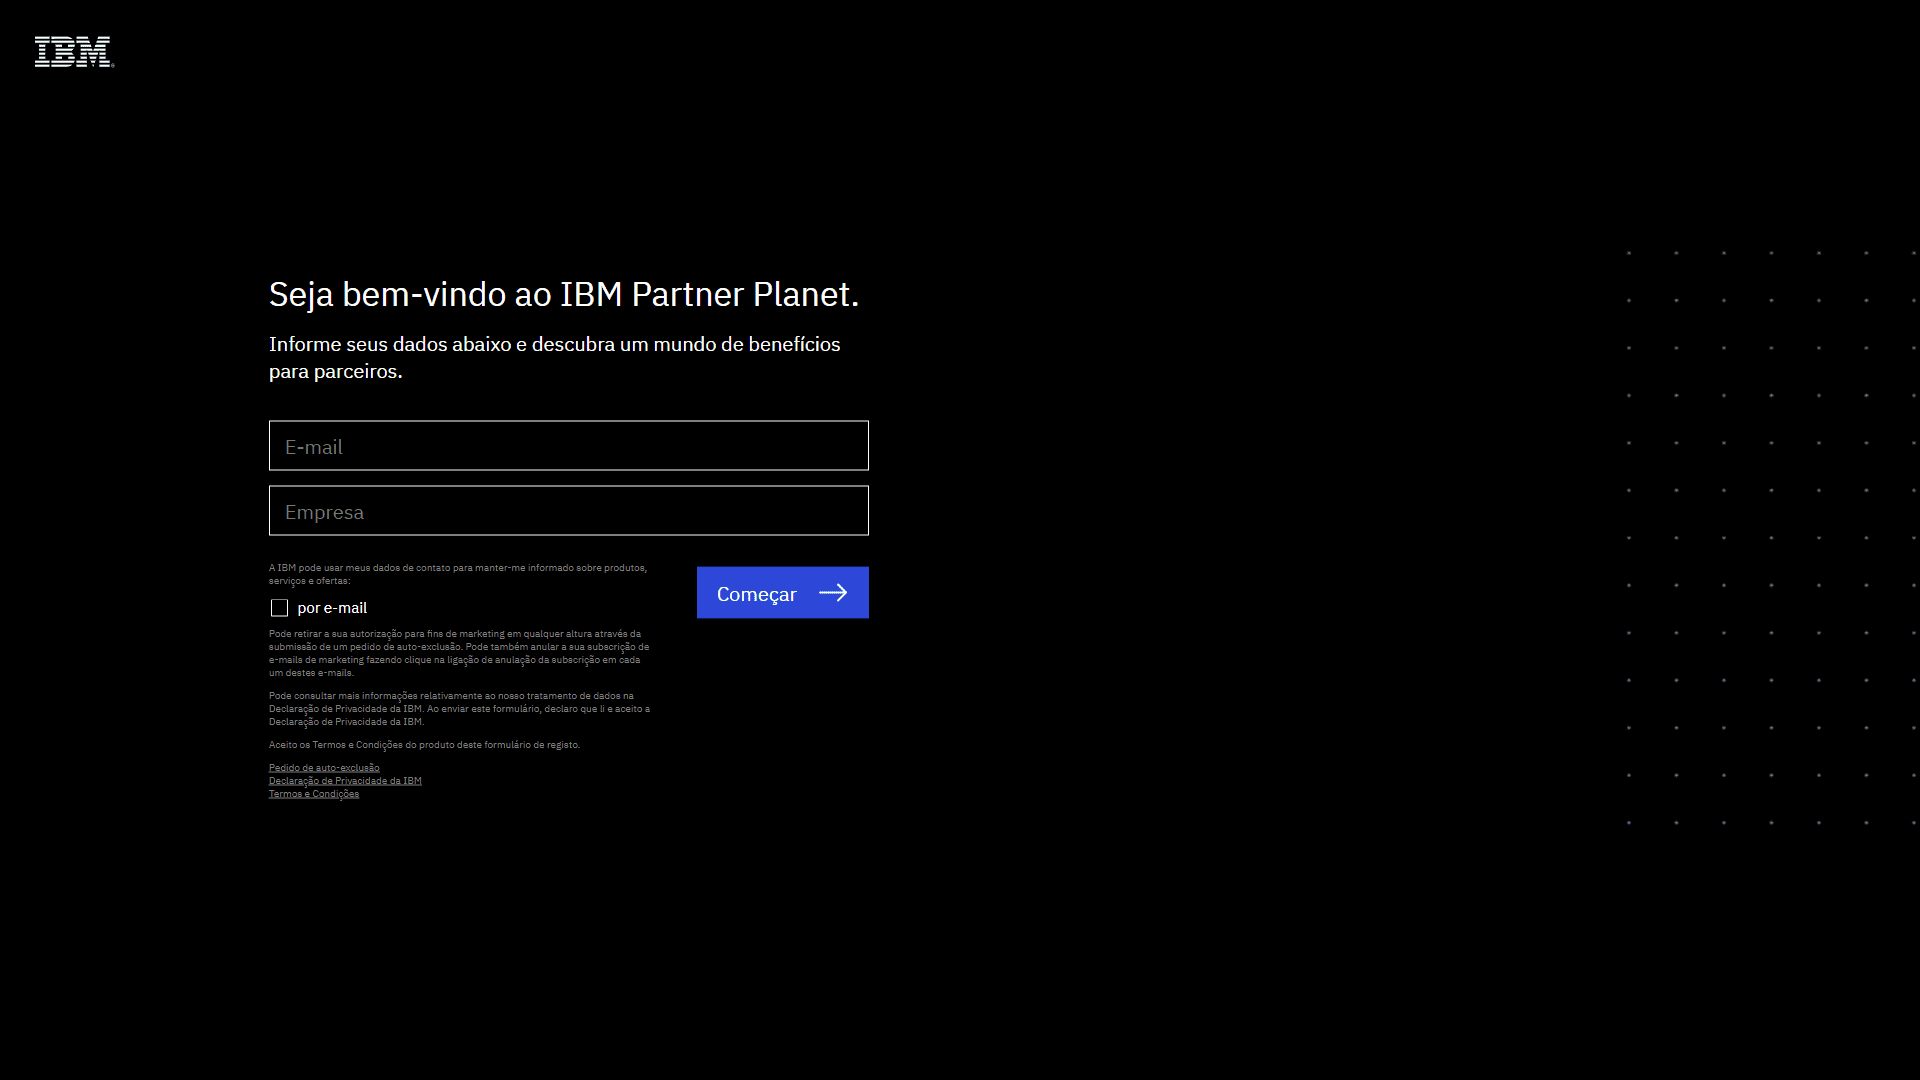Viewport: 1920px width, 1080px height.
Task: Open the 'Pedido de auto-exclusão' link
Action: pos(324,768)
